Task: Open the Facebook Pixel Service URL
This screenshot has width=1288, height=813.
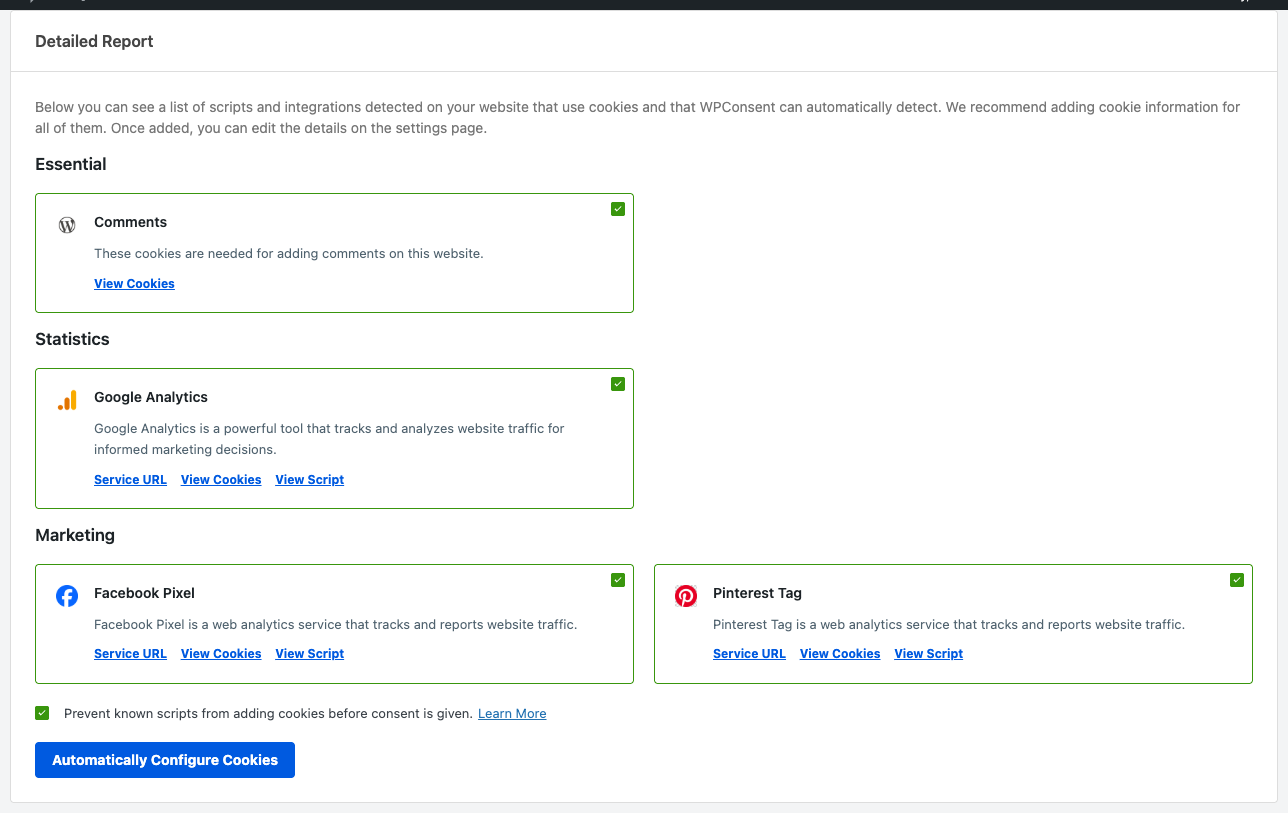Action: coord(130,653)
